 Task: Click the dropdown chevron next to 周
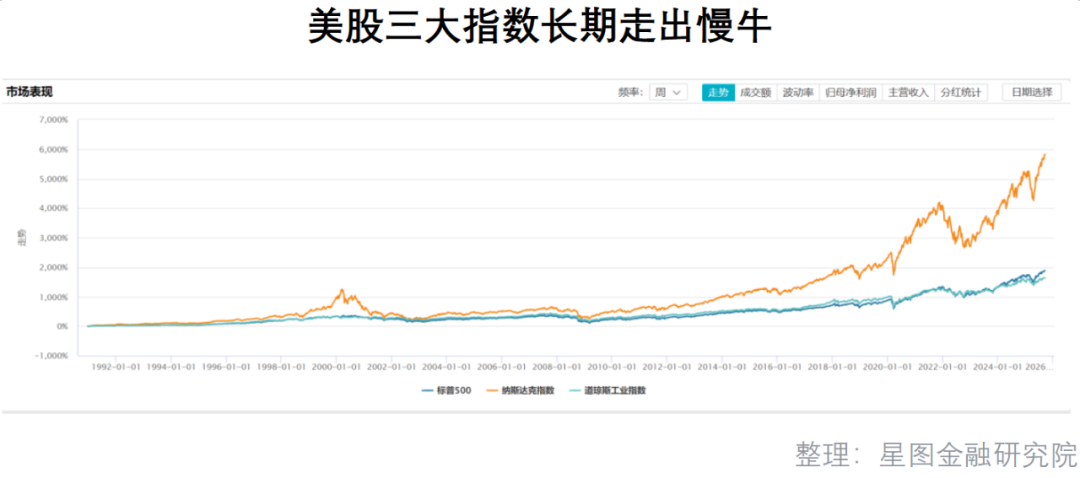(x=677, y=92)
